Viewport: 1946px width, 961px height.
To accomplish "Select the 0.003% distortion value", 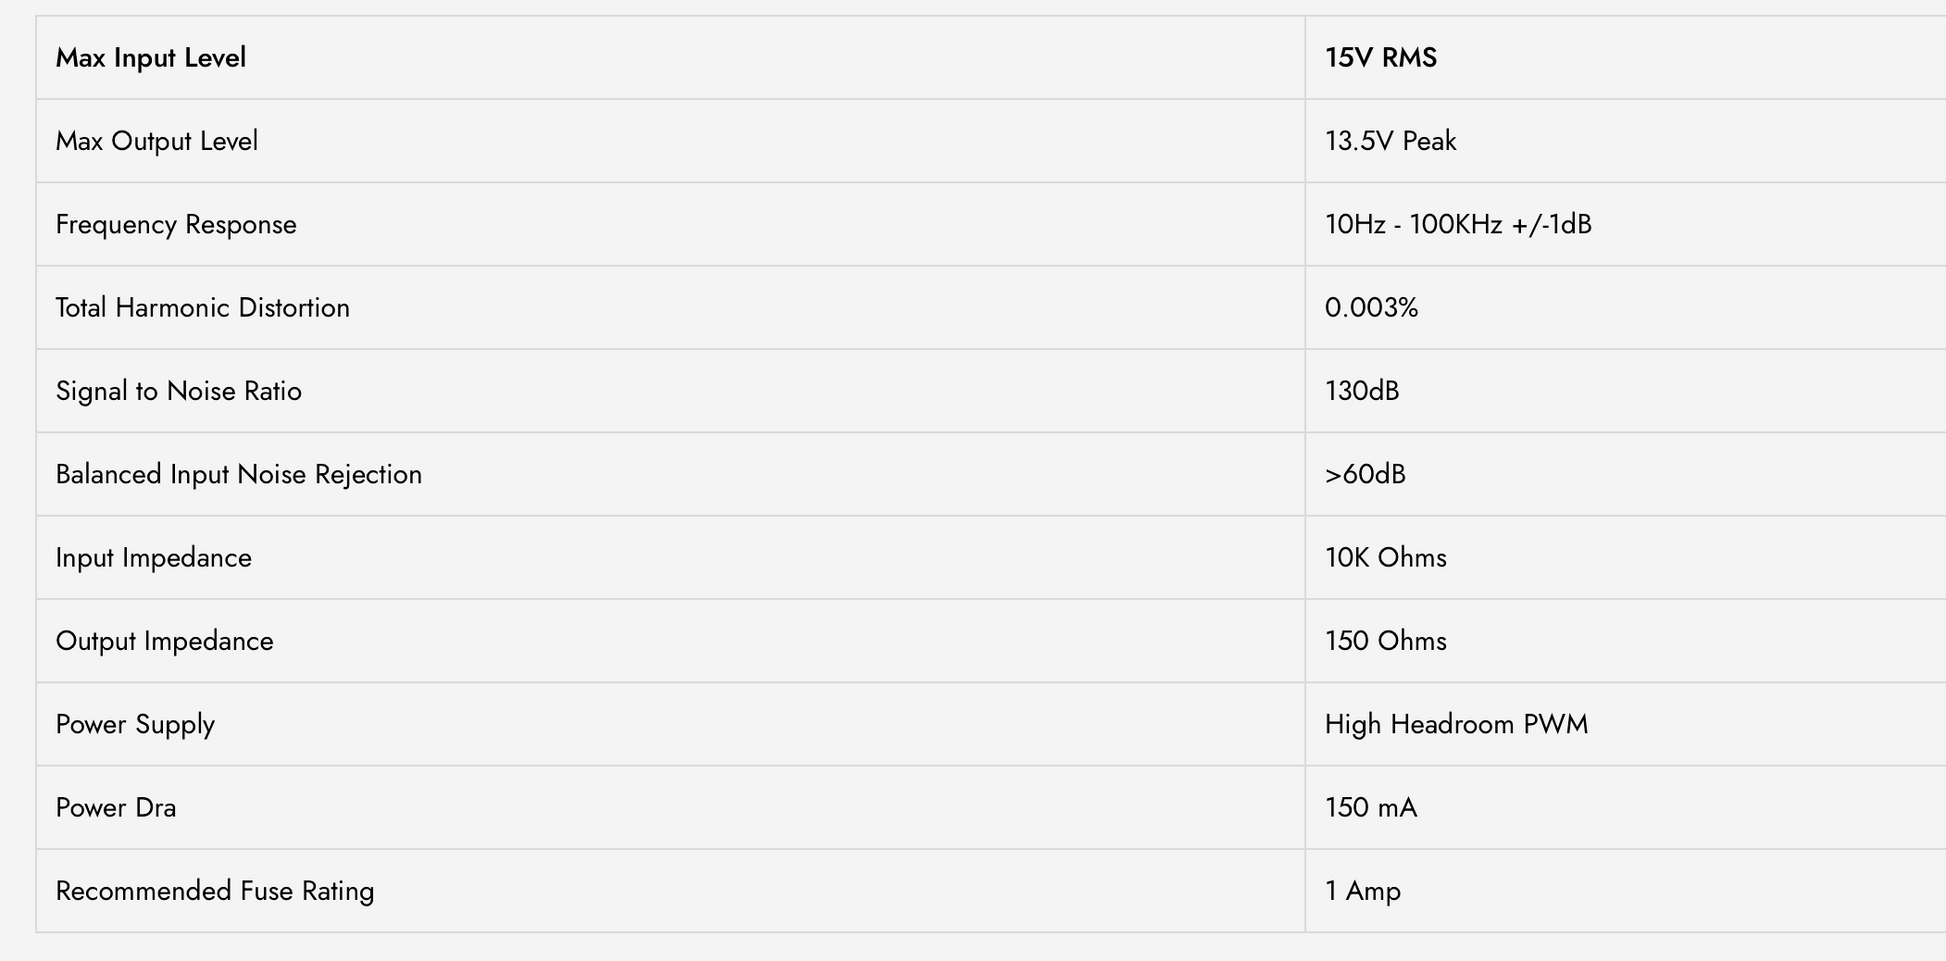I will [1372, 308].
